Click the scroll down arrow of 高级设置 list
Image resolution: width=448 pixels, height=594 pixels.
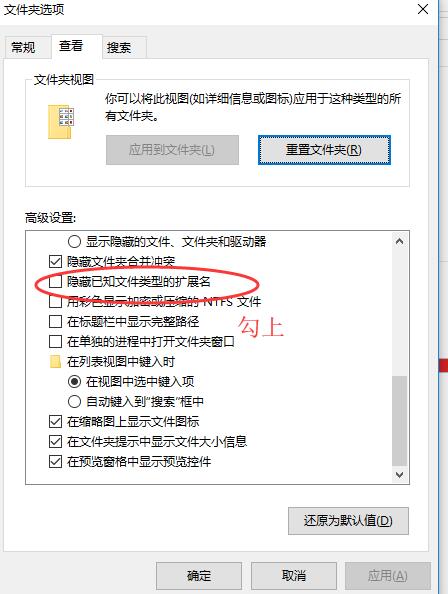click(399, 474)
